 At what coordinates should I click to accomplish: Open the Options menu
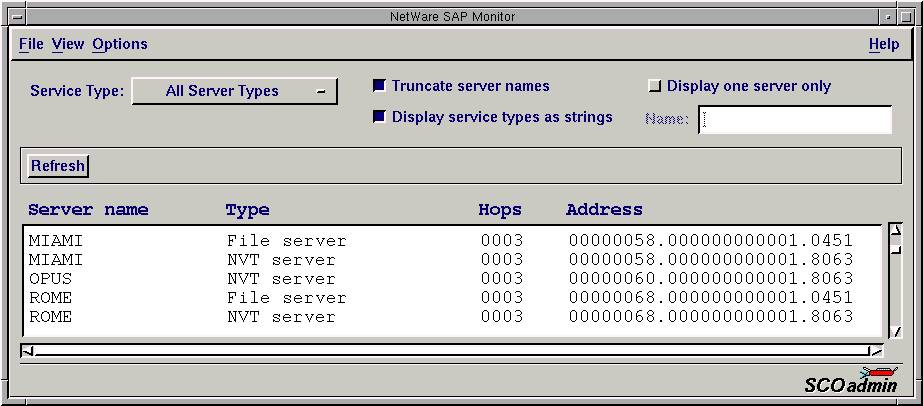120,44
